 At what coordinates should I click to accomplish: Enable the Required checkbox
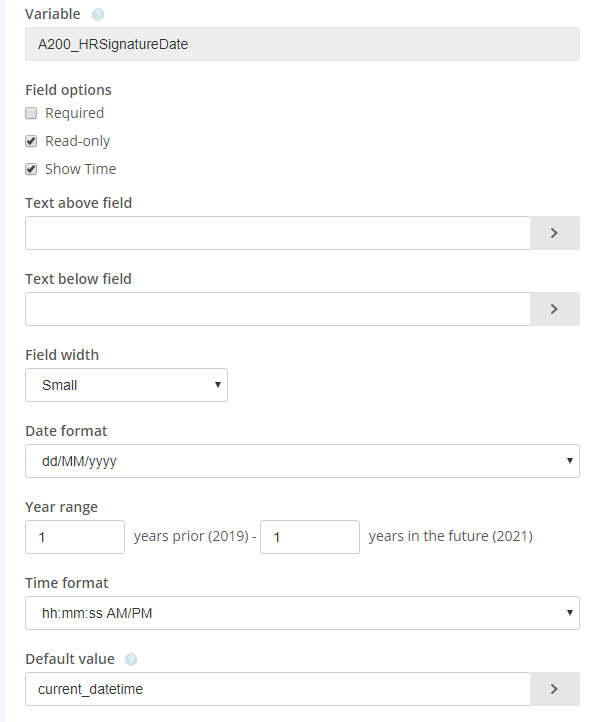click(31, 113)
